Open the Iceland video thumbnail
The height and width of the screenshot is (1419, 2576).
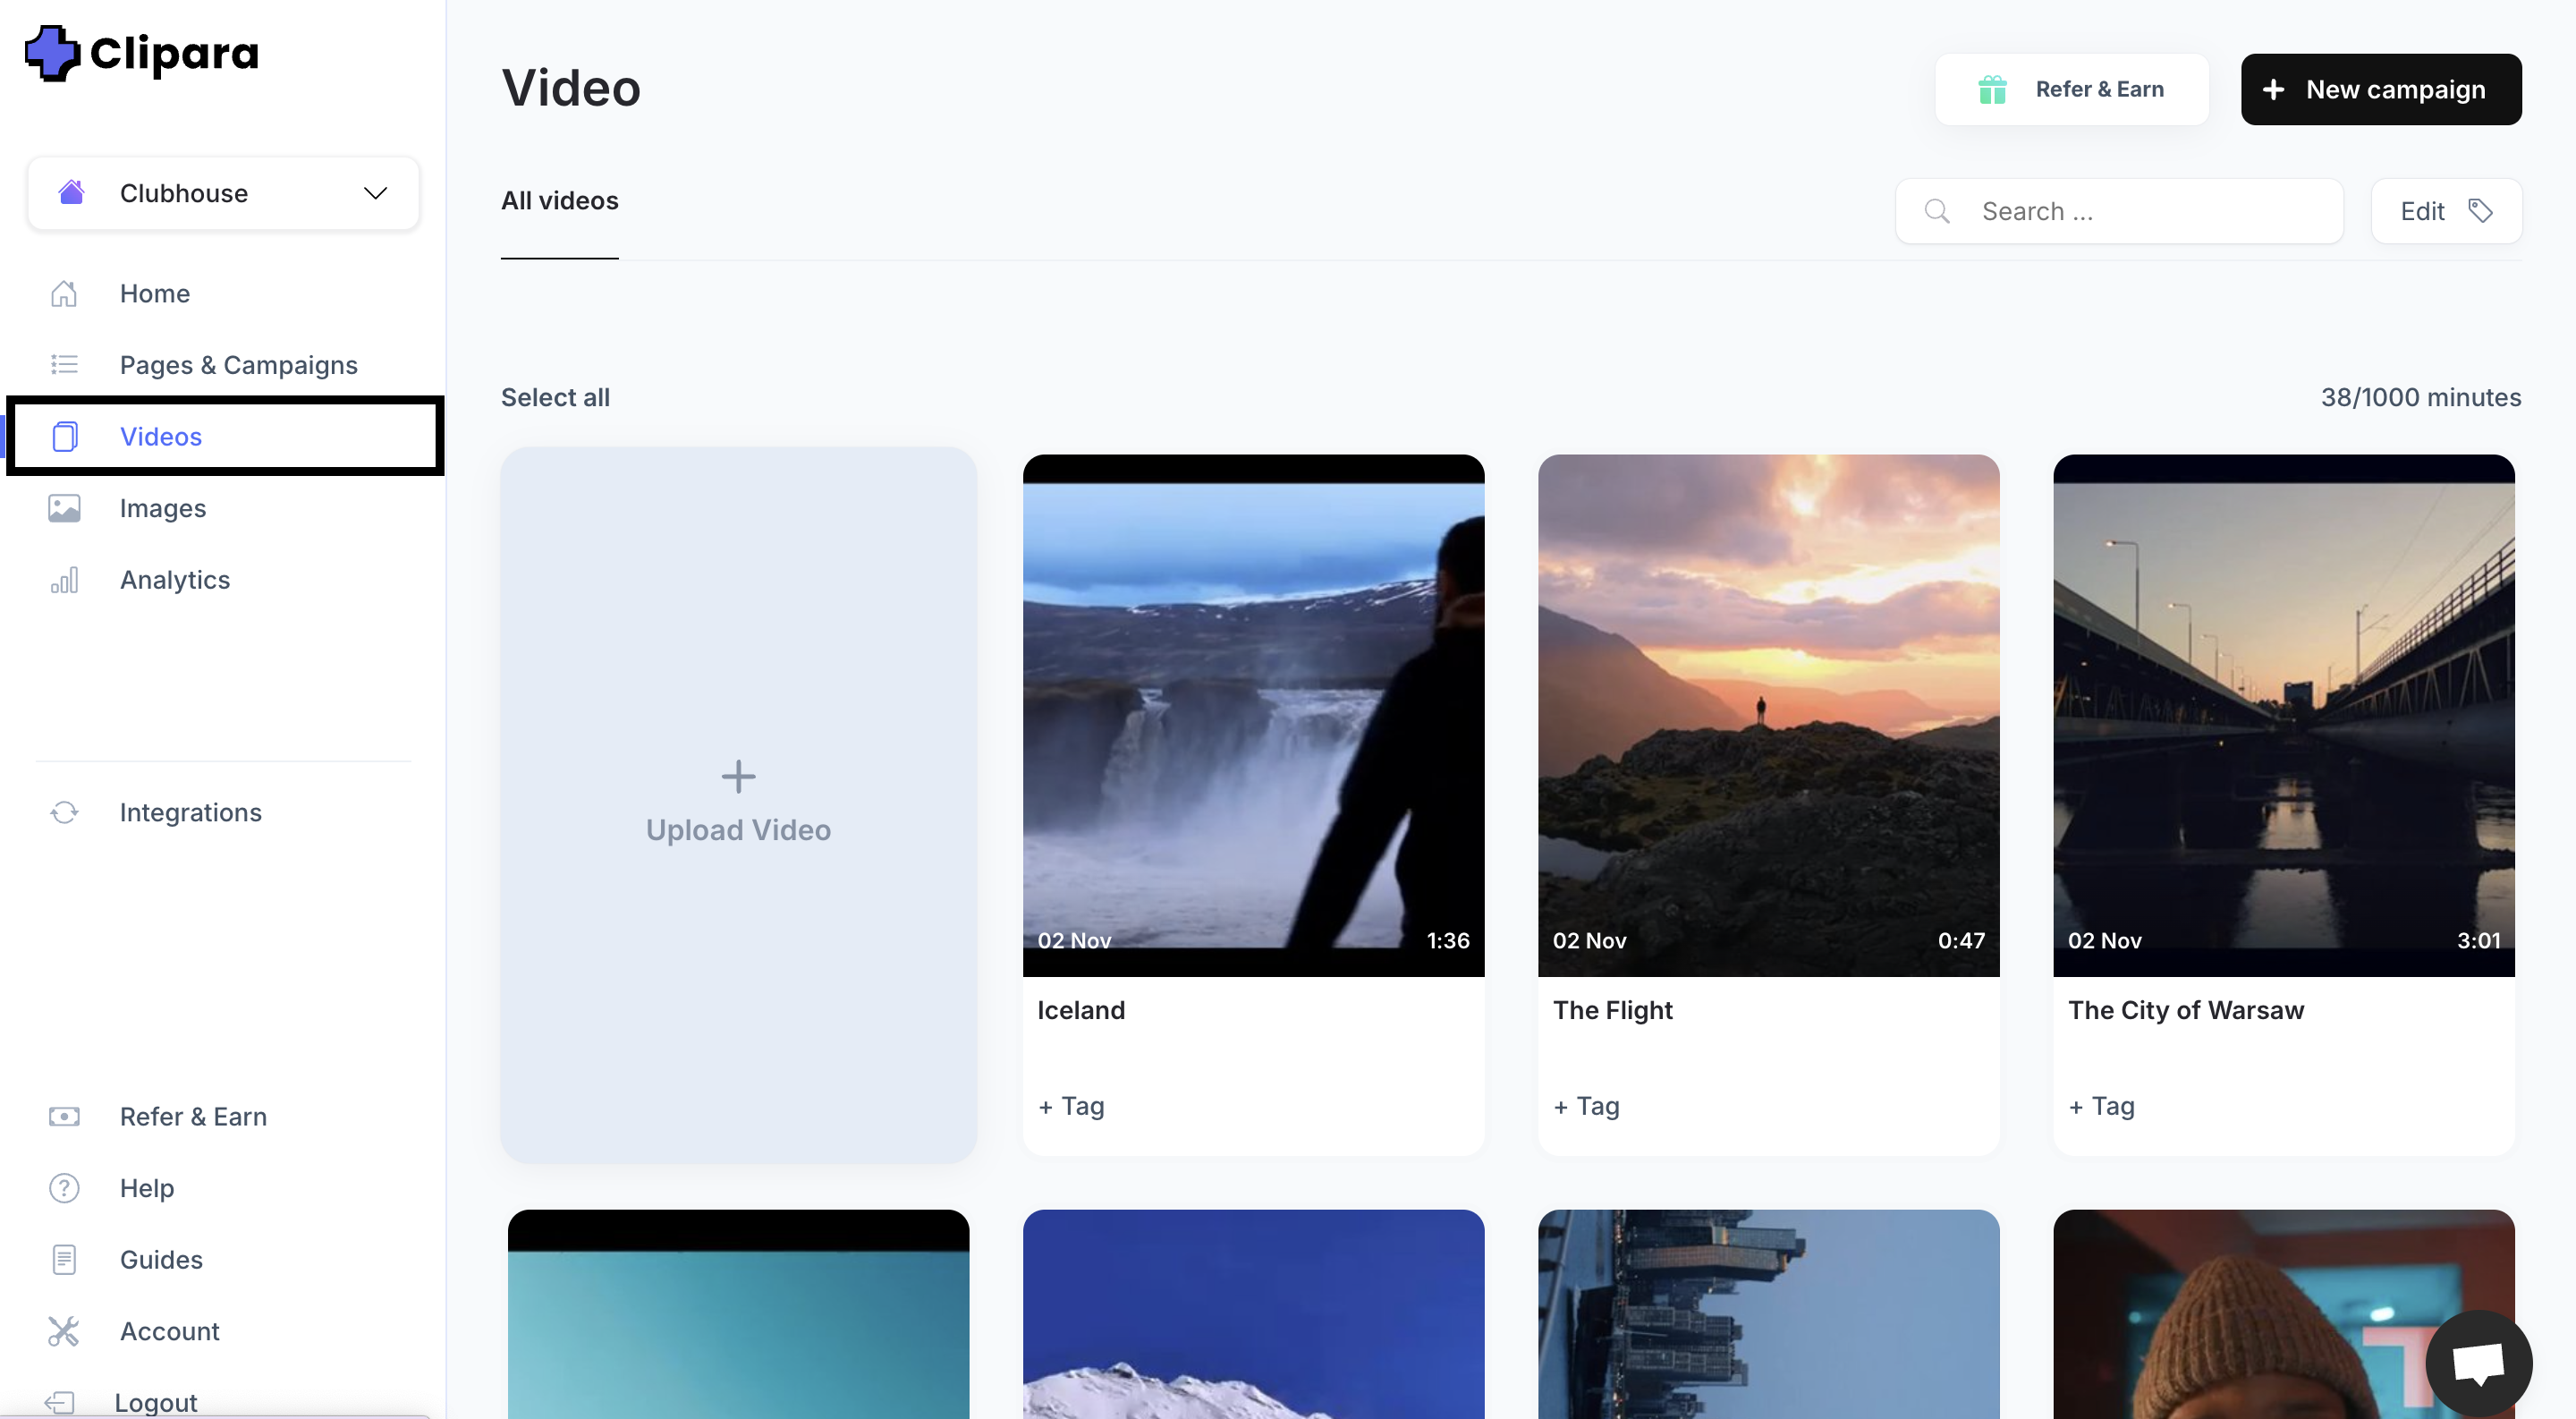(1253, 715)
